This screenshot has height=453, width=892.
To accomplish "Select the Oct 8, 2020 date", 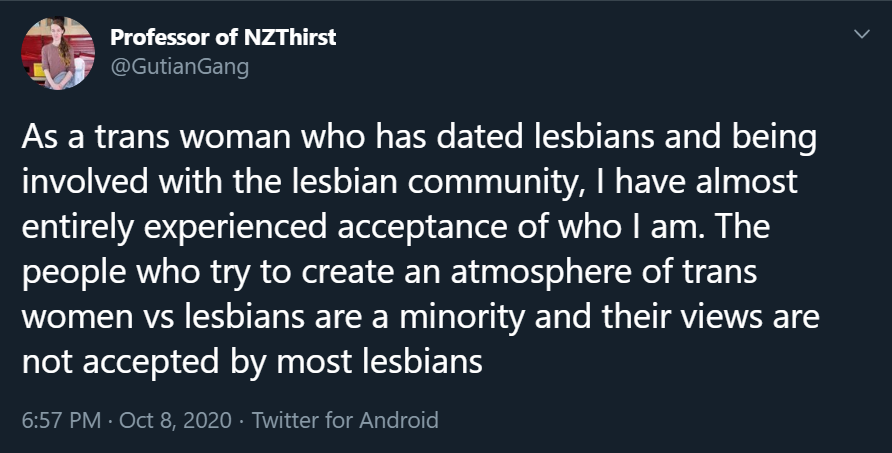I will pos(176,421).
